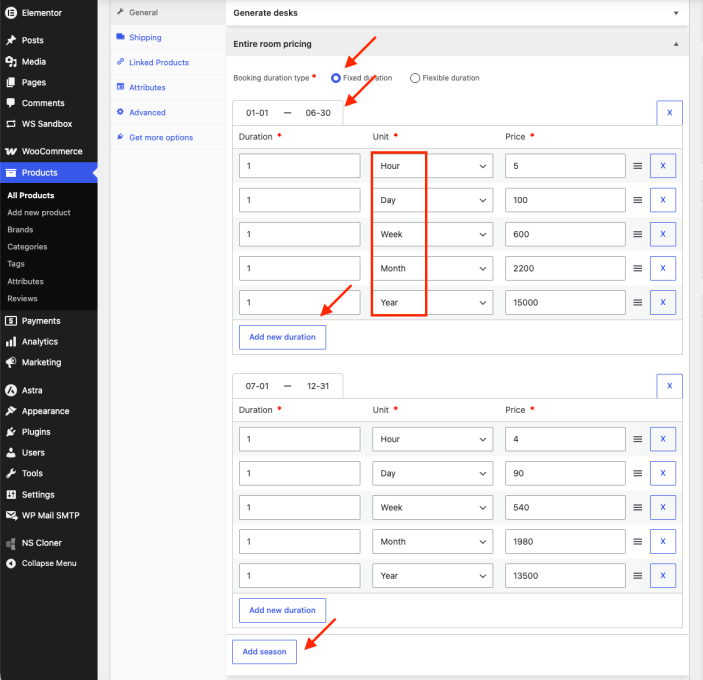Click the WP Mail SMTP envelope icon

11,515
